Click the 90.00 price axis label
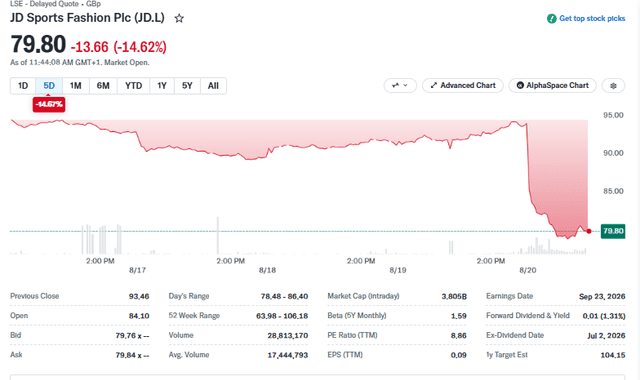This screenshot has width=640, height=380. pyautogui.click(x=613, y=153)
